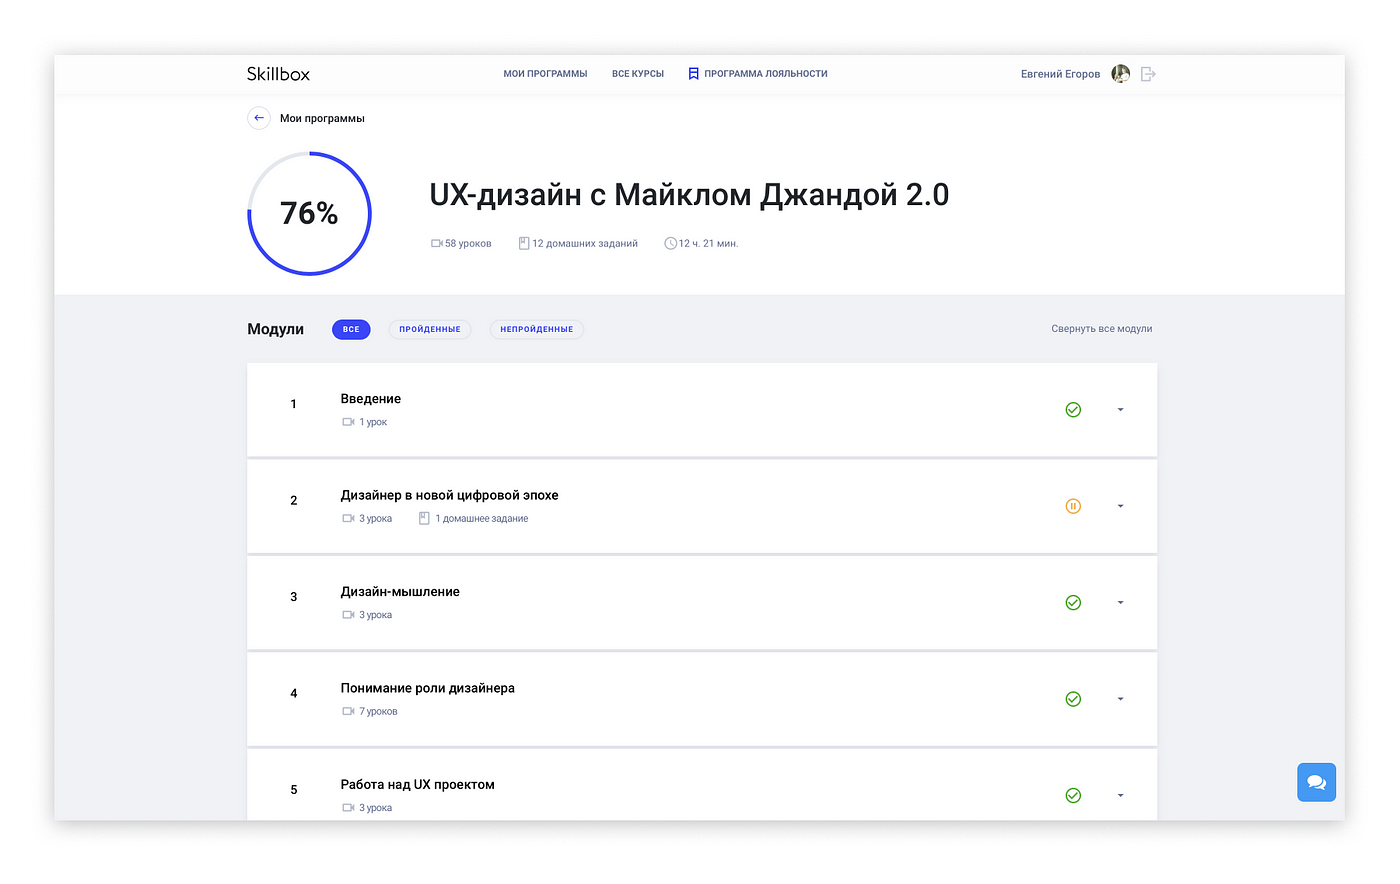This screenshot has width=1400, height=884.
Task: Click the 12 домашних заданий text
Action: (x=585, y=243)
